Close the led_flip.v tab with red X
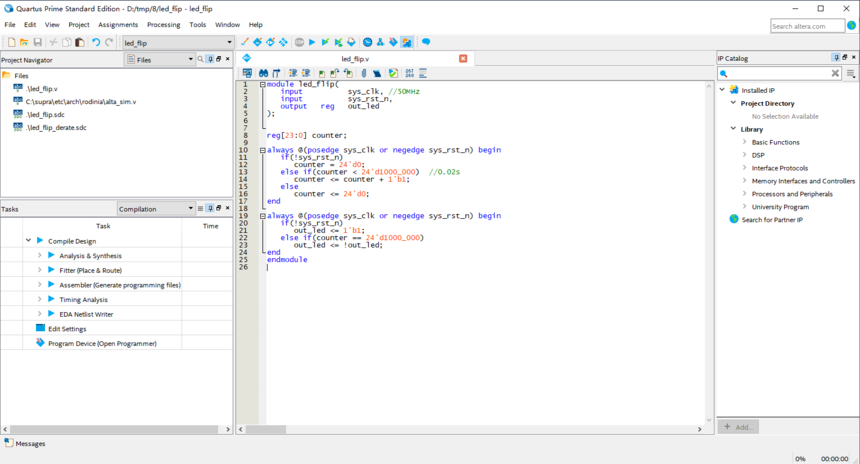Image resolution: width=860 pixels, height=464 pixels. [463, 58]
